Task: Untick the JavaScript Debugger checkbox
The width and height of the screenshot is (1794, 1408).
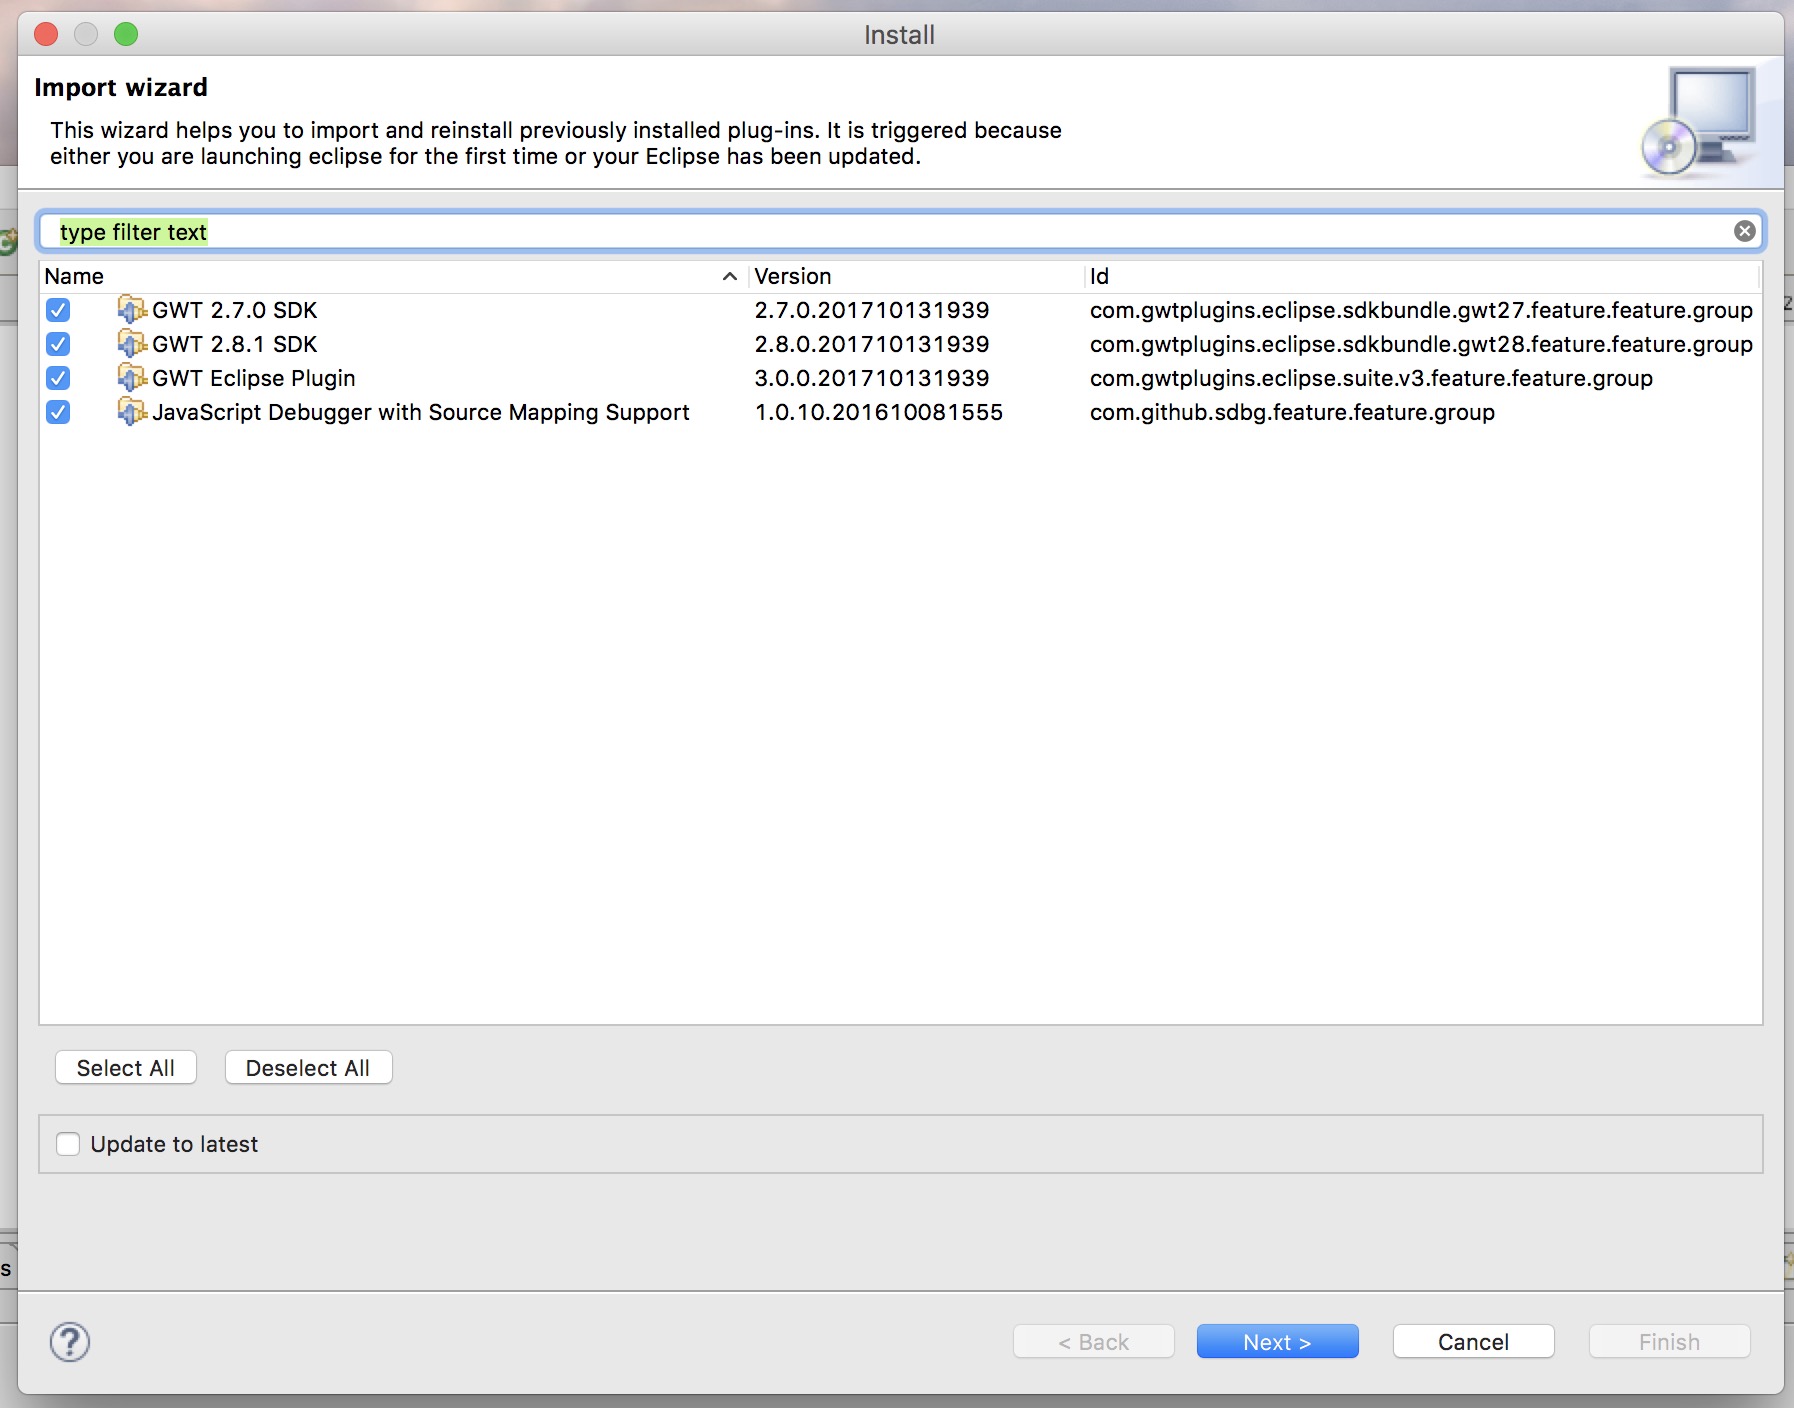Action: tap(58, 412)
